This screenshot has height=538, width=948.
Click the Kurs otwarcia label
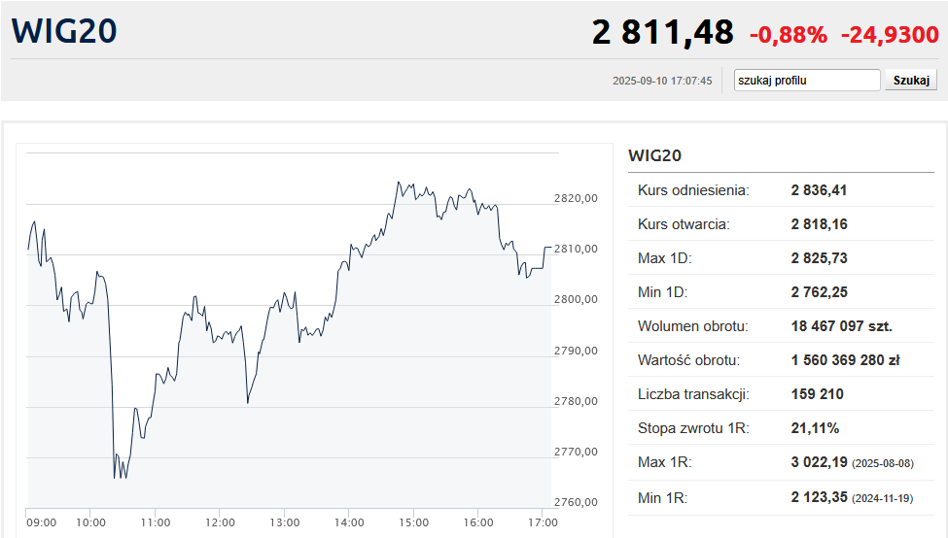[x=684, y=224]
